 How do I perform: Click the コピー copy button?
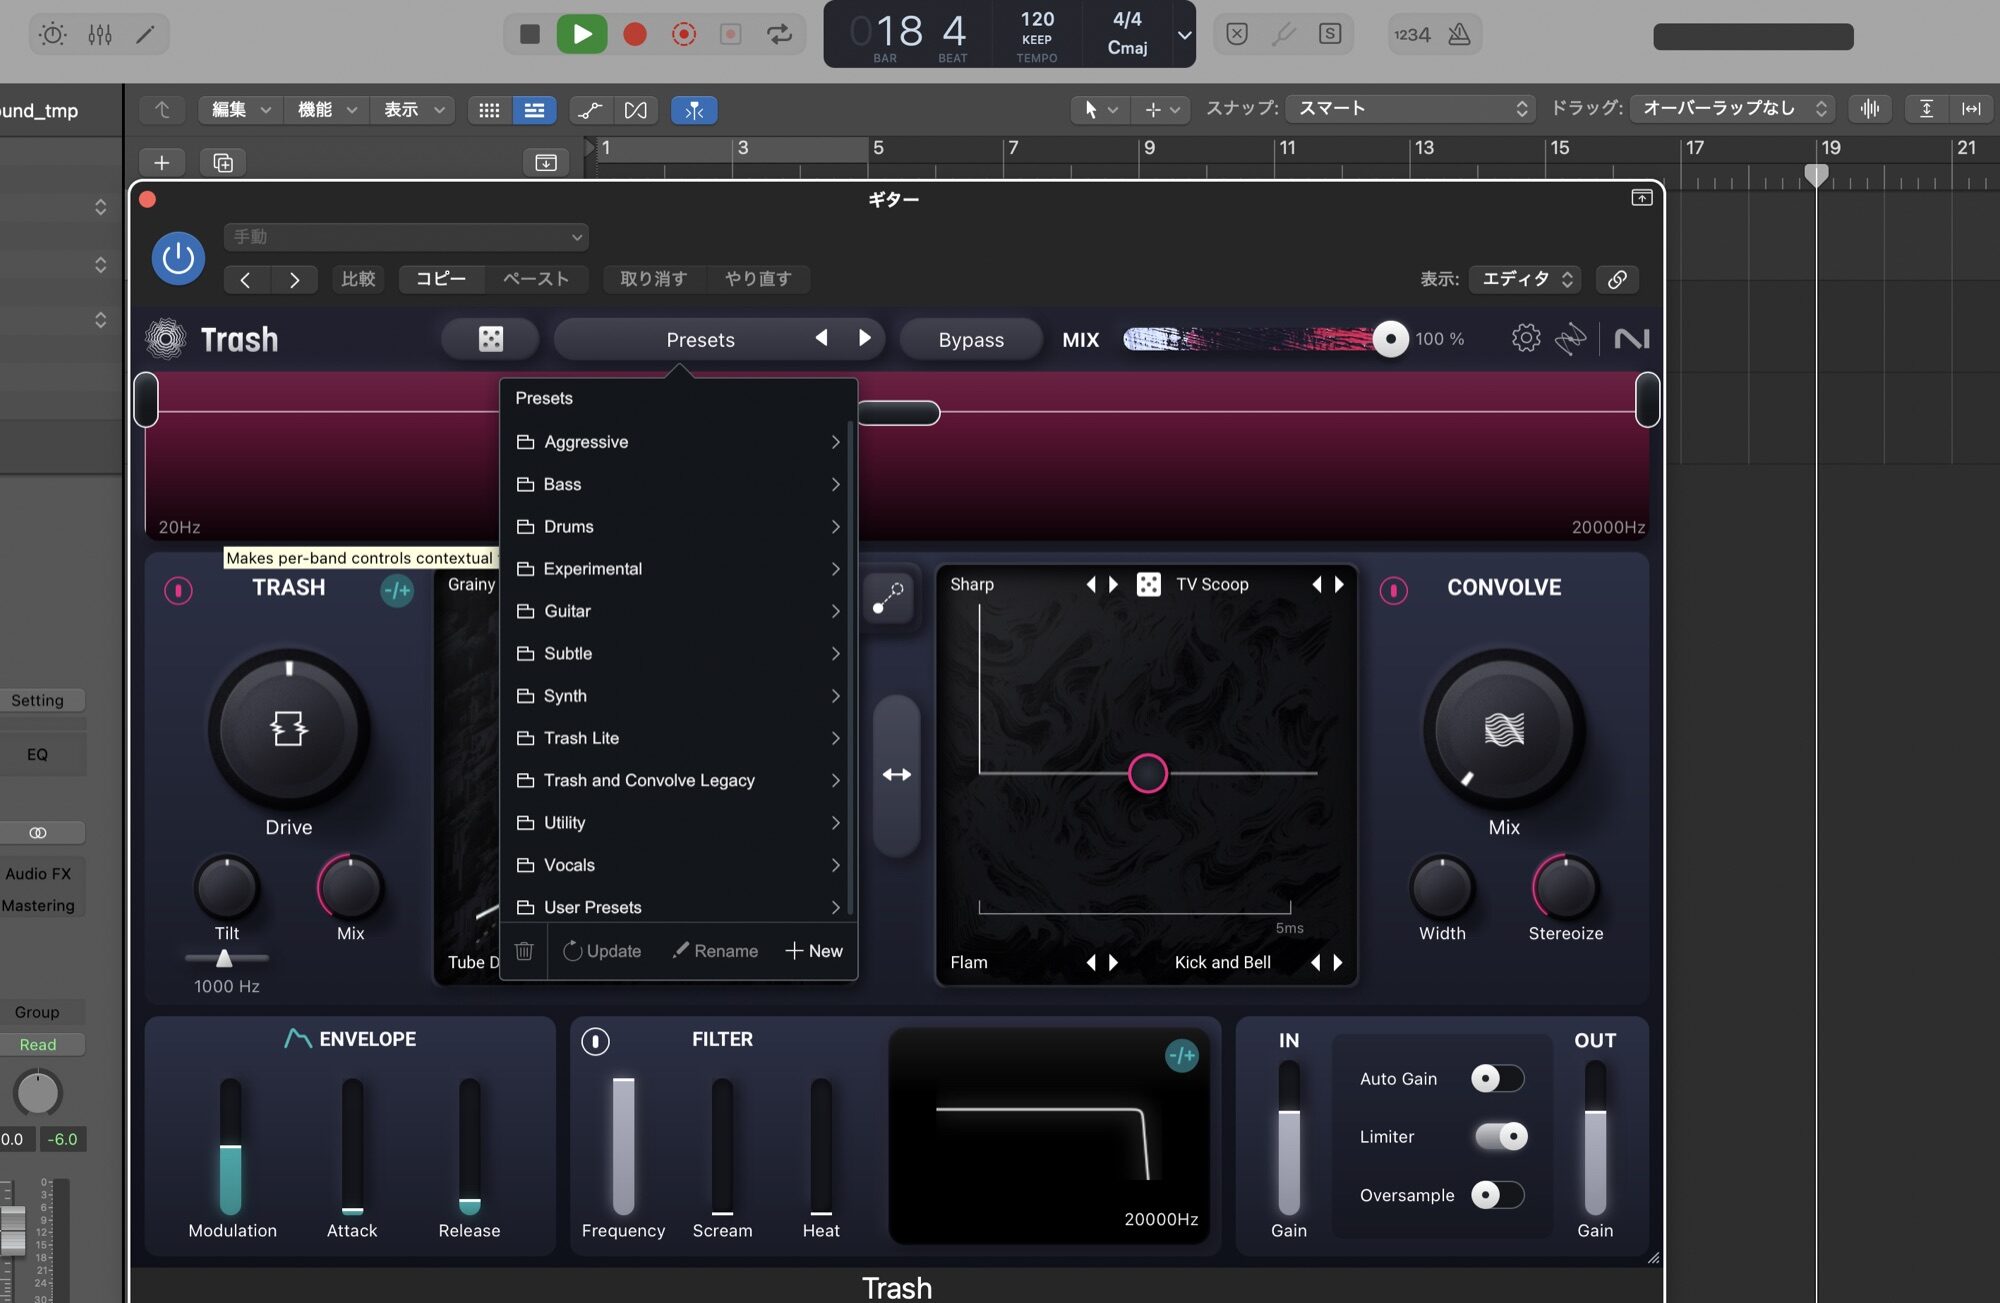pyautogui.click(x=441, y=279)
